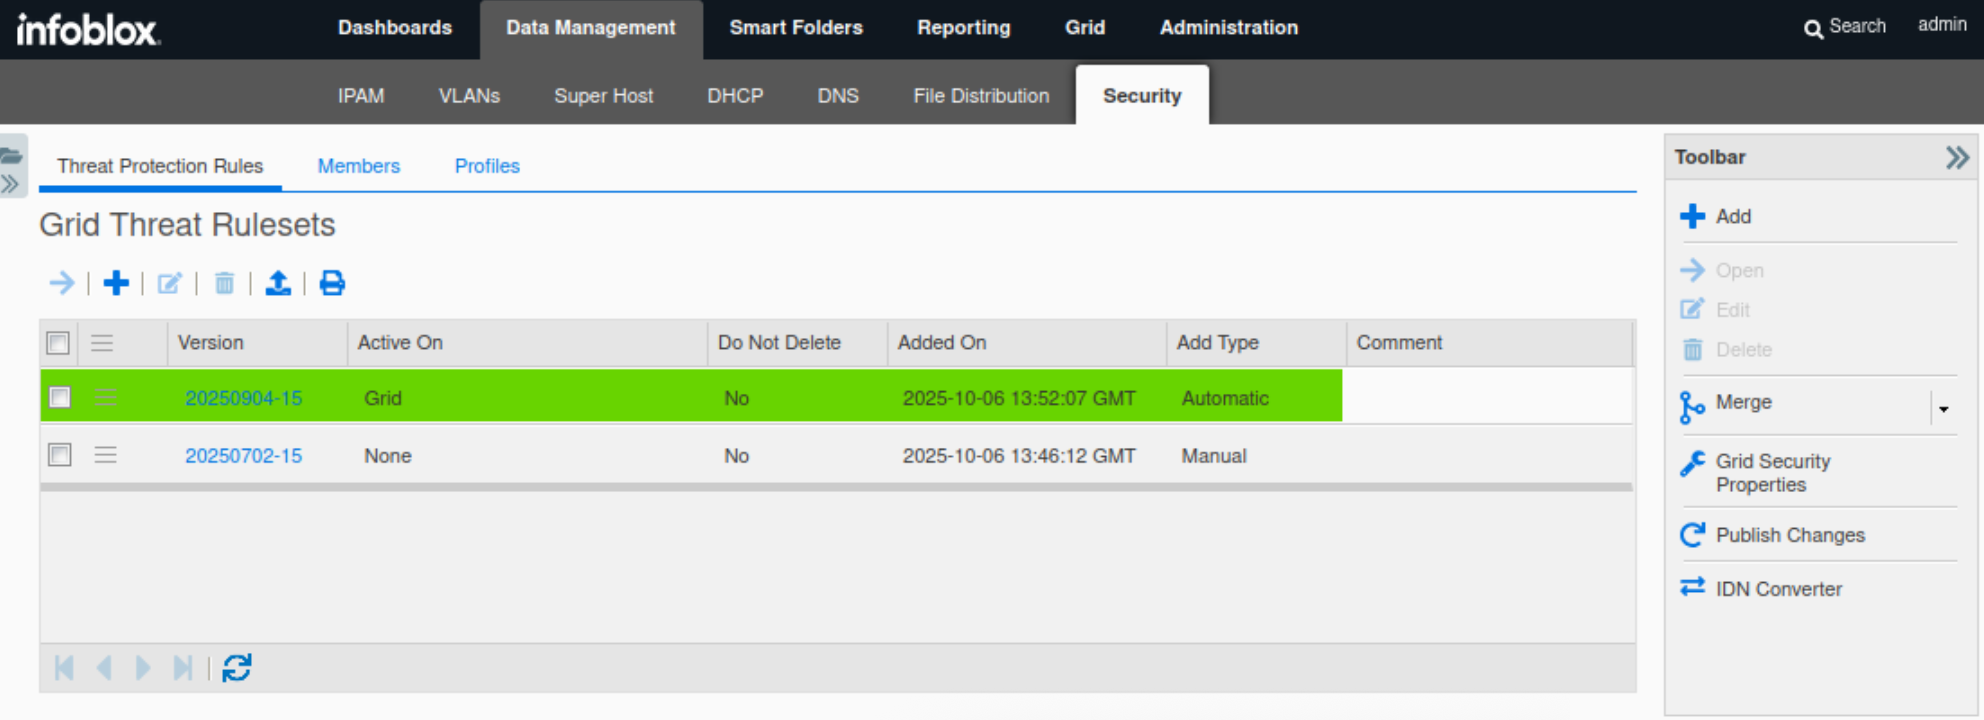
Task: Open the action menu for row 20250702-15
Action: (x=105, y=456)
